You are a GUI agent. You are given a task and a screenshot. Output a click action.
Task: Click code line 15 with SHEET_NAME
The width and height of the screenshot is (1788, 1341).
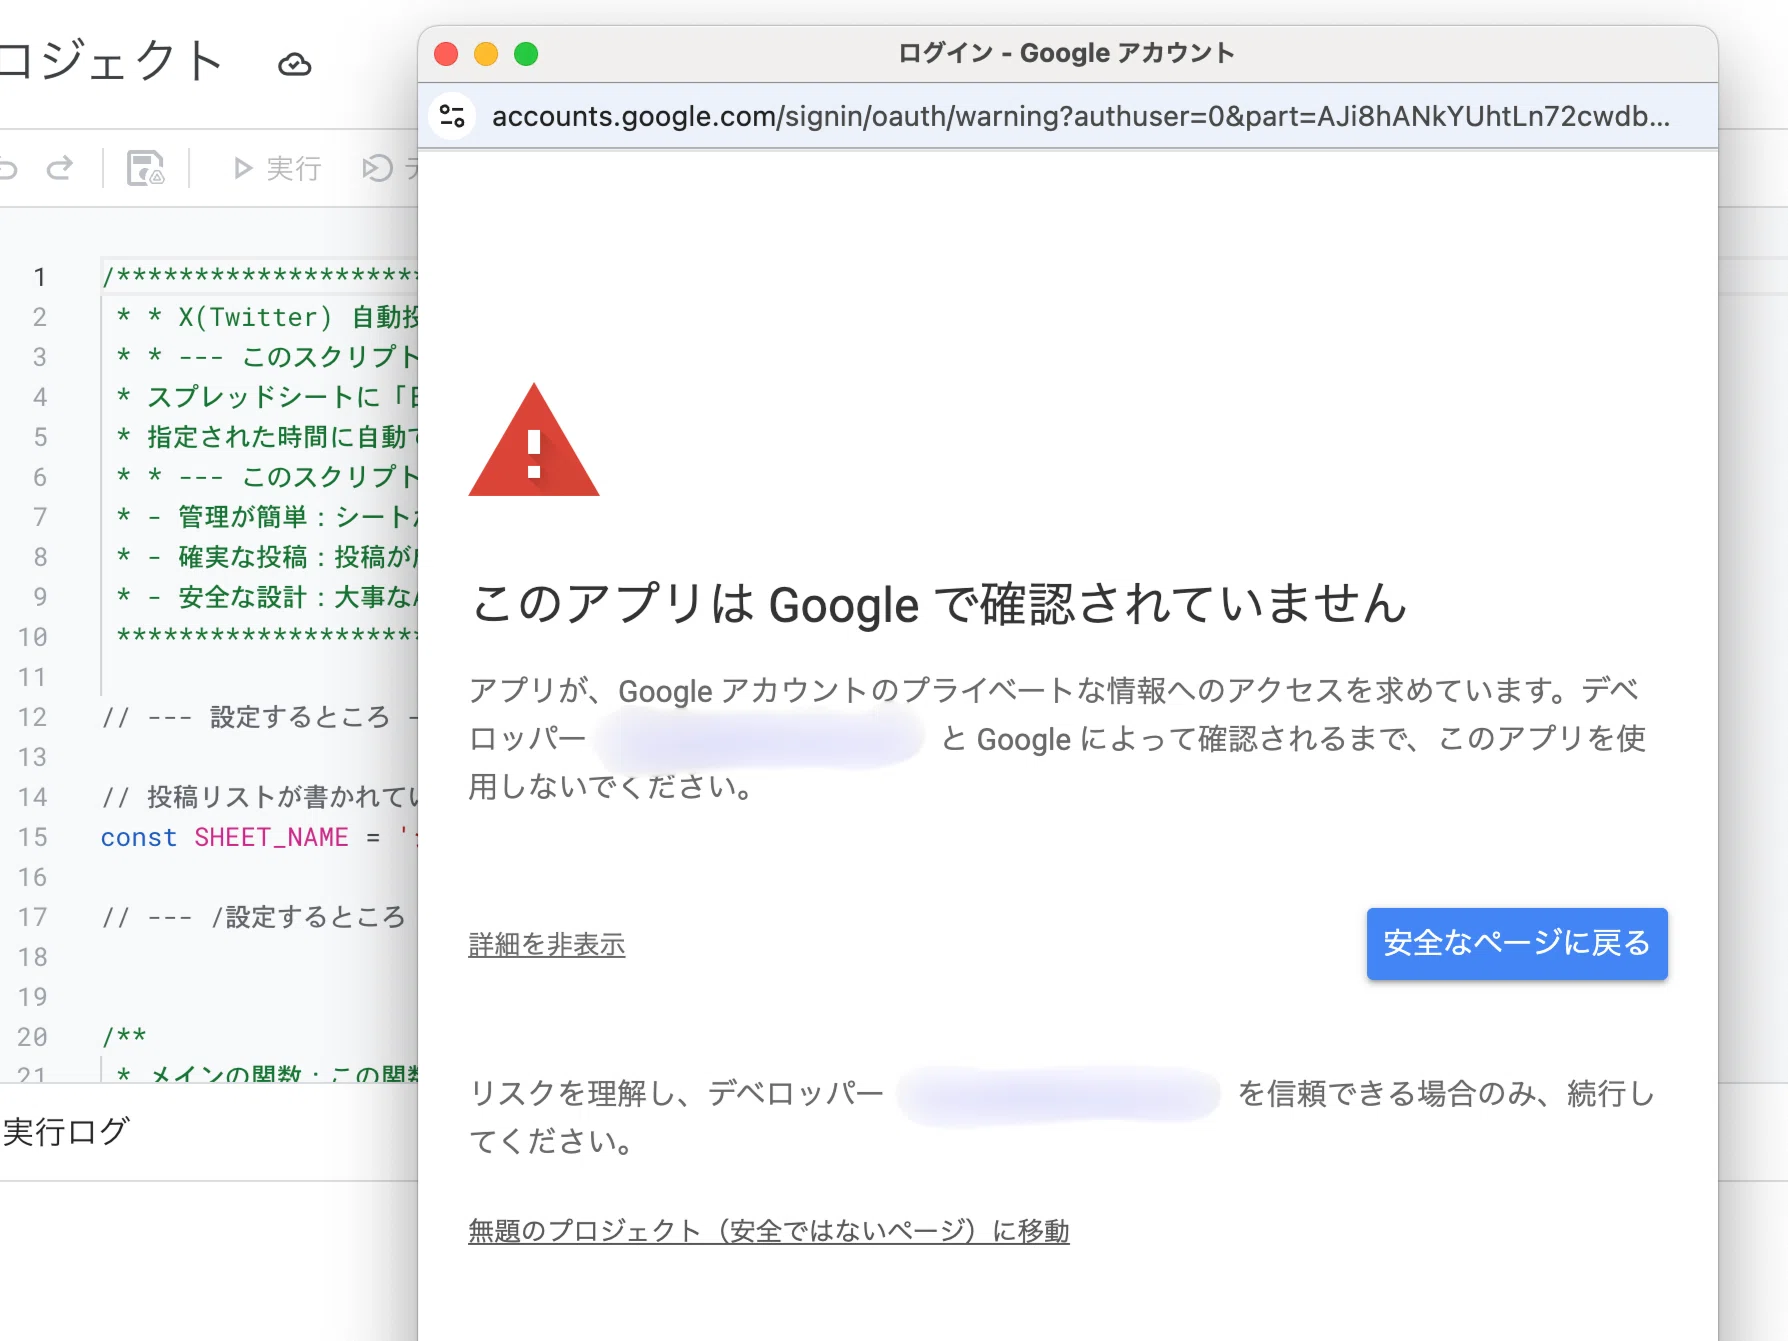[x=259, y=837]
